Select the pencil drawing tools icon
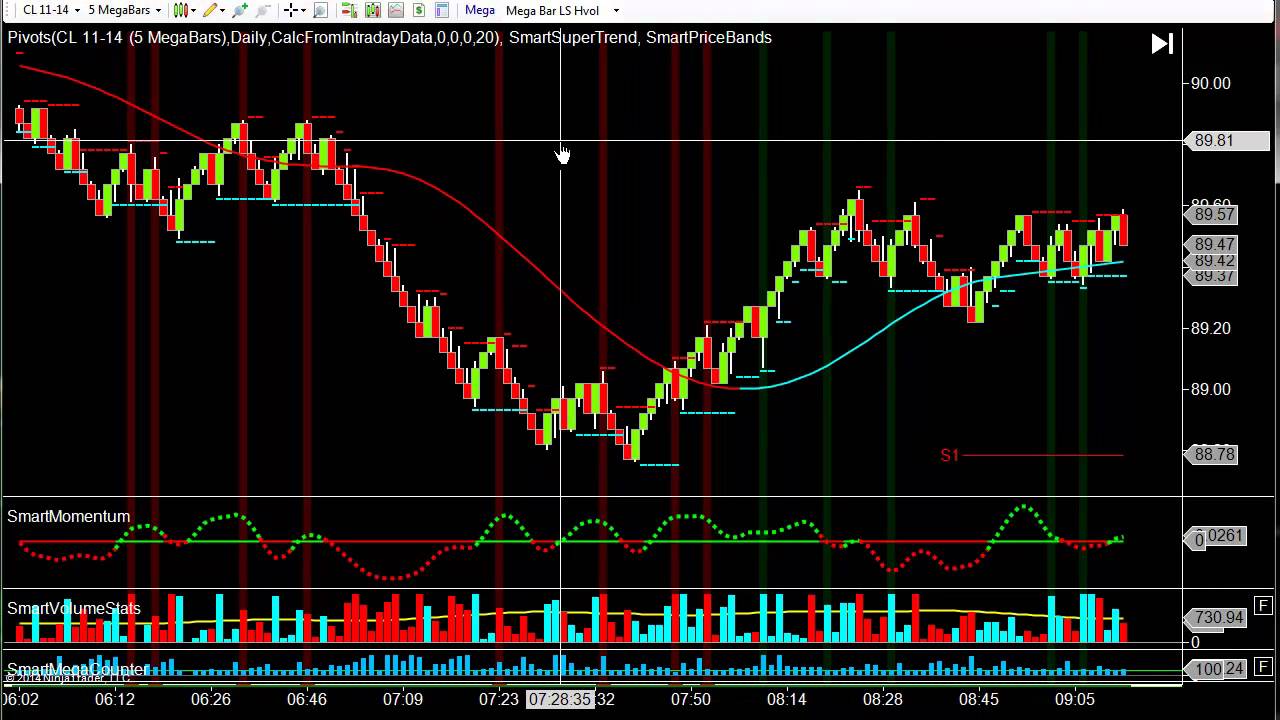Screen dimensions: 1280x720 (209, 10)
